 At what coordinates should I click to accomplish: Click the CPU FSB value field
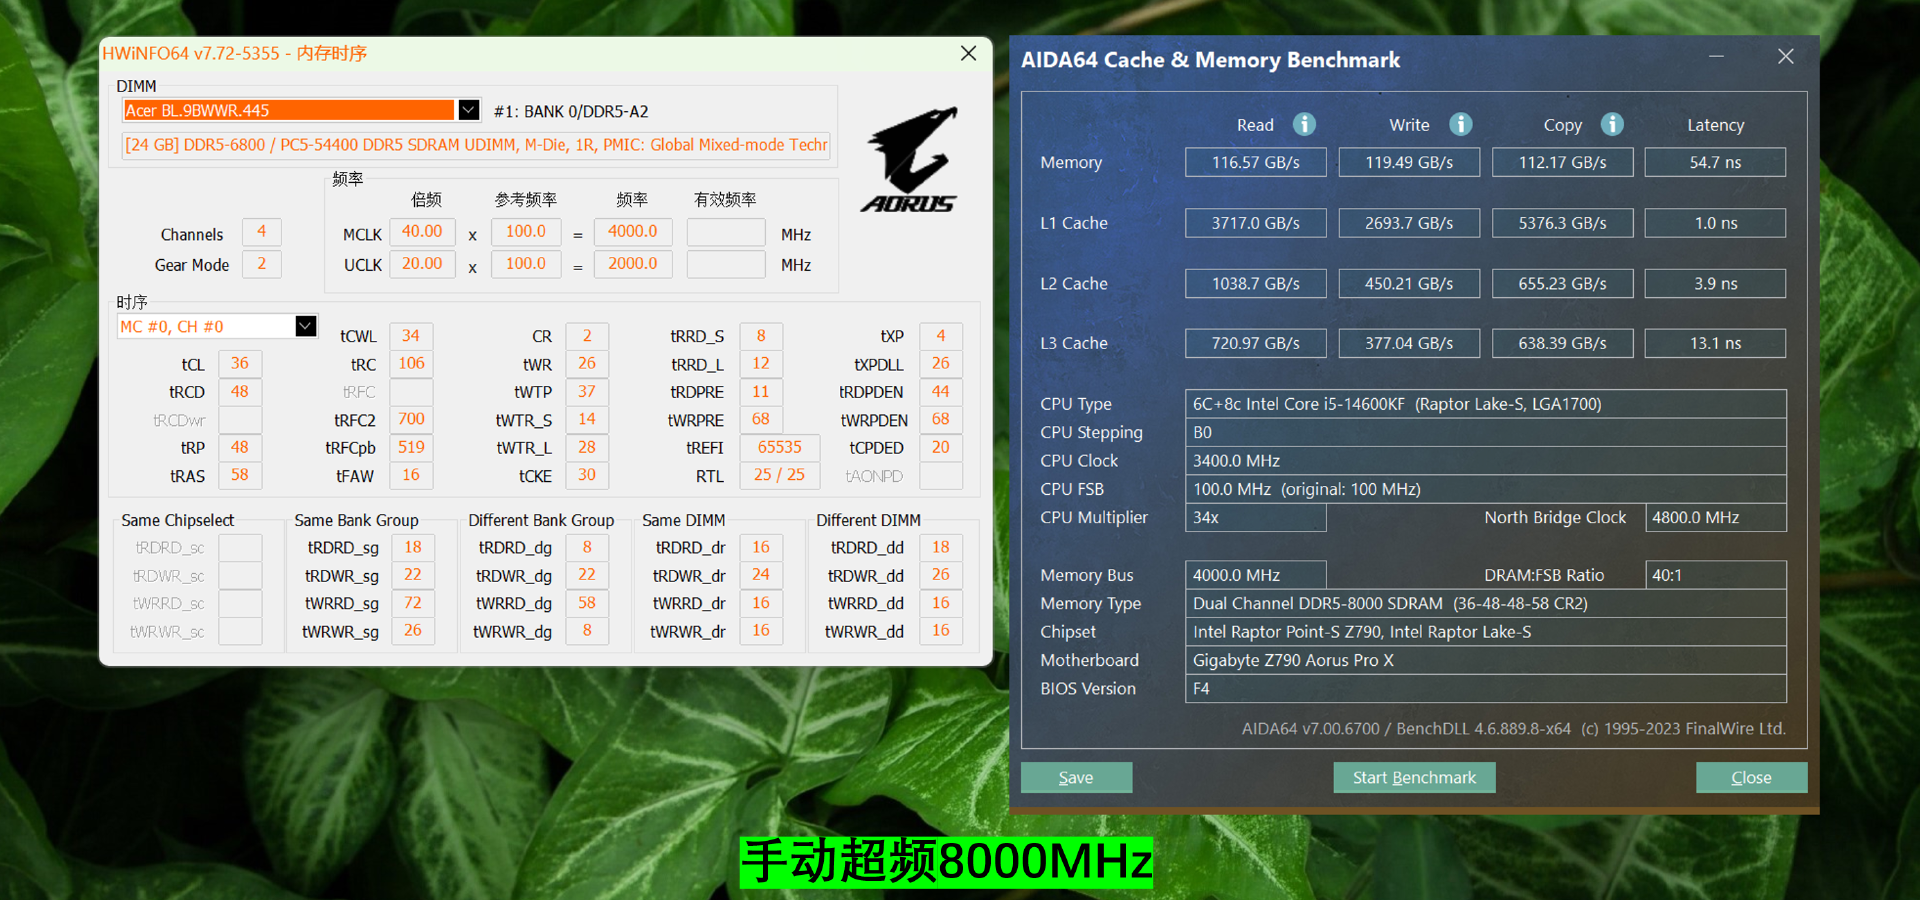1486,489
